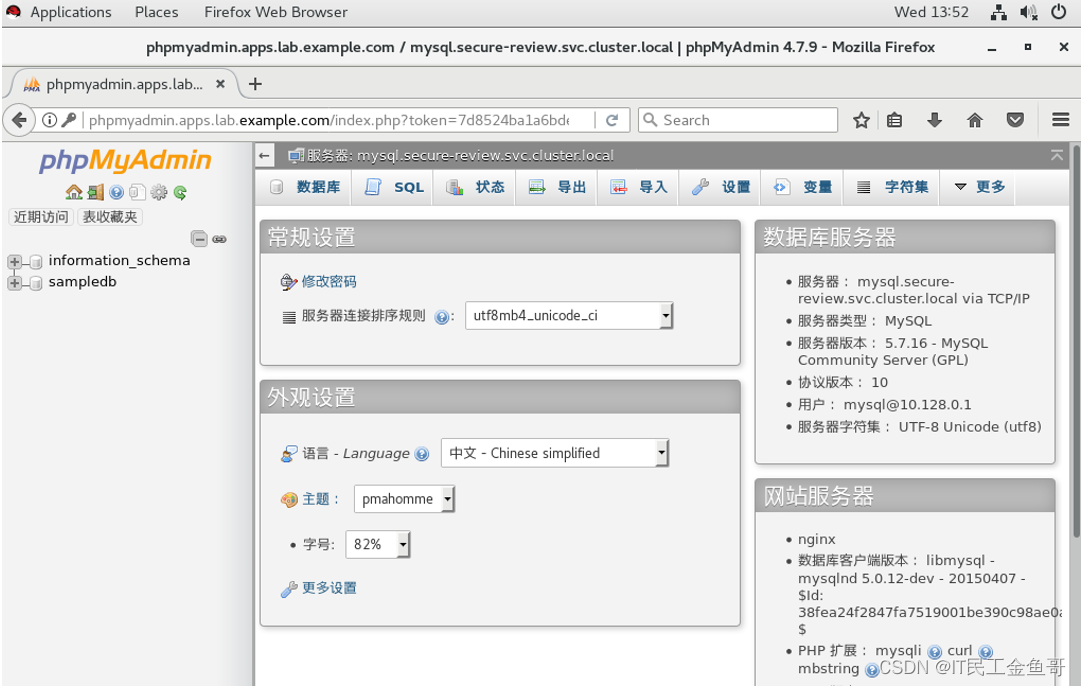Open the utf8mb4_unicode_ci collation dropdown
The height and width of the screenshot is (686, 1081).
click(569, 316)
